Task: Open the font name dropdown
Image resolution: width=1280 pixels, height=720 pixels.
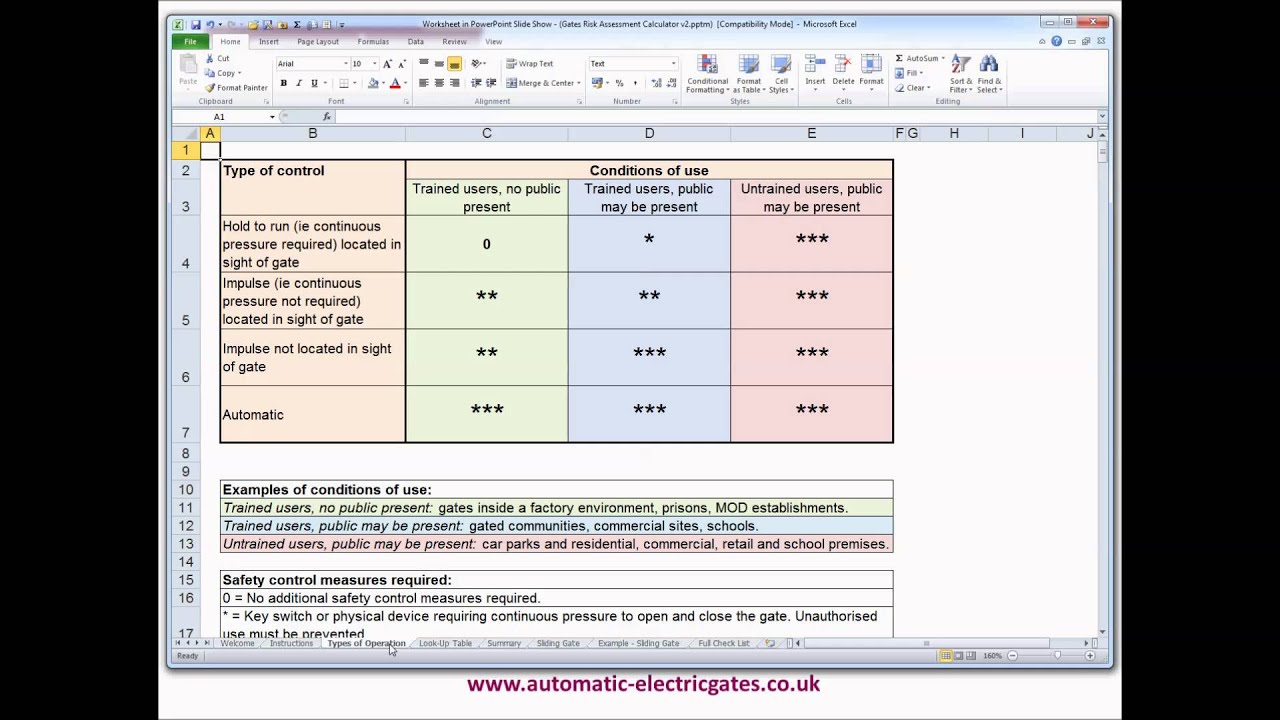Action: point(346,64)
